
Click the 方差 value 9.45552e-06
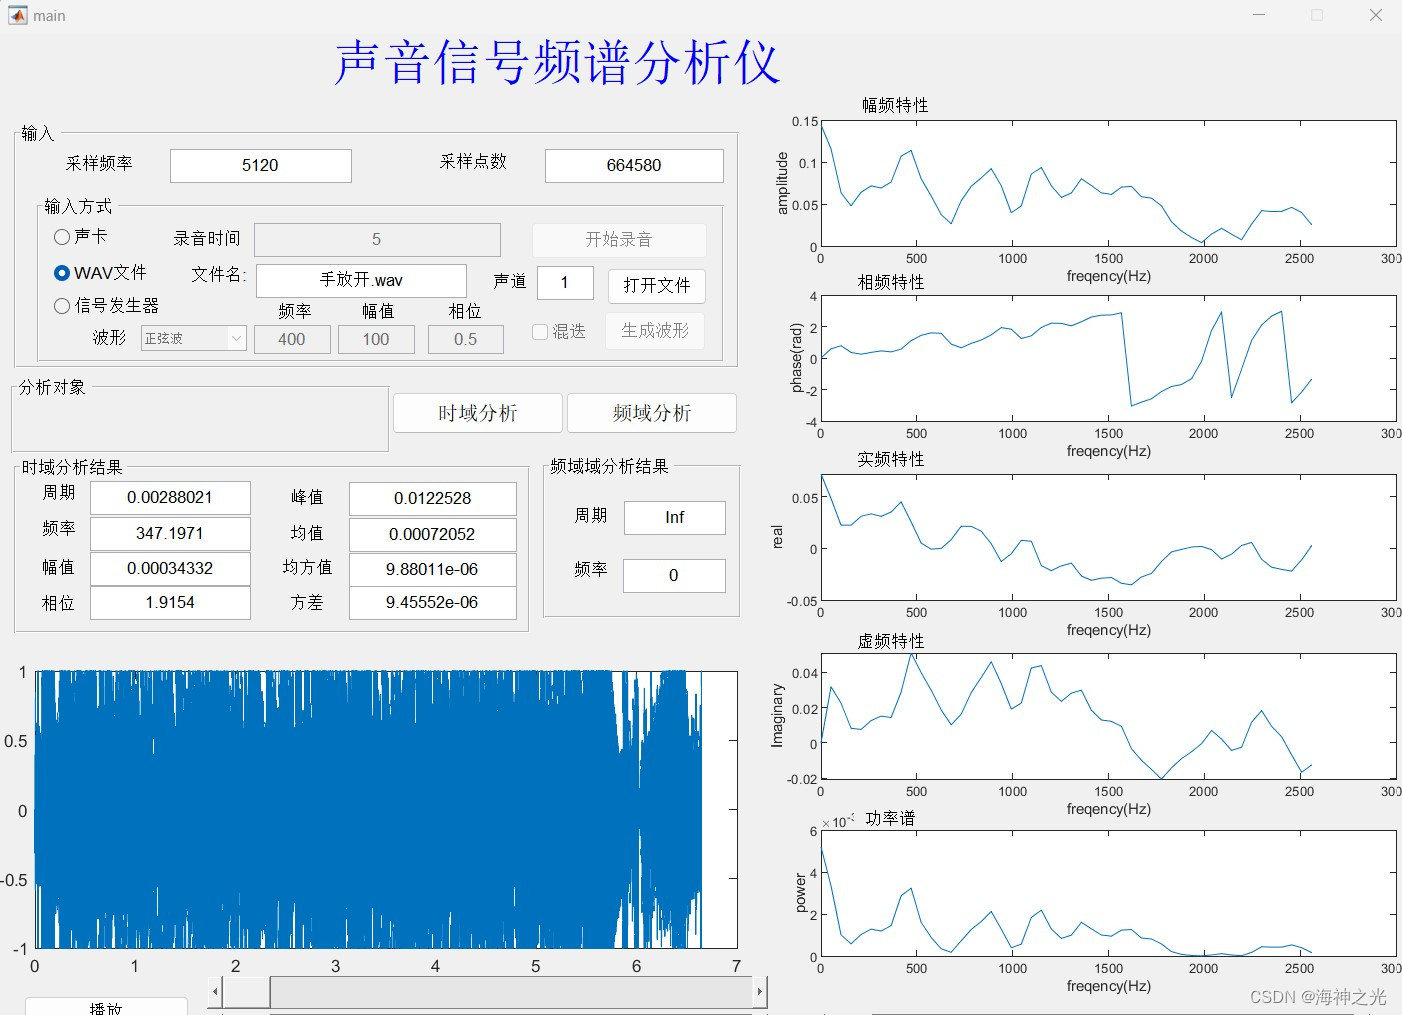pyautogui.click(x=433, y=603)
